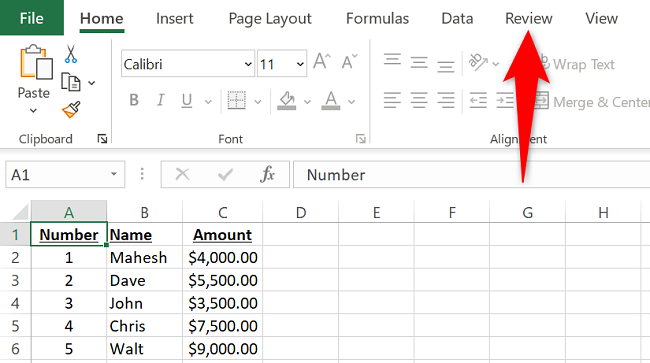The height and width of the screenshot is (363, 650).
Task: Select the cell containing John
Action: 144,303
